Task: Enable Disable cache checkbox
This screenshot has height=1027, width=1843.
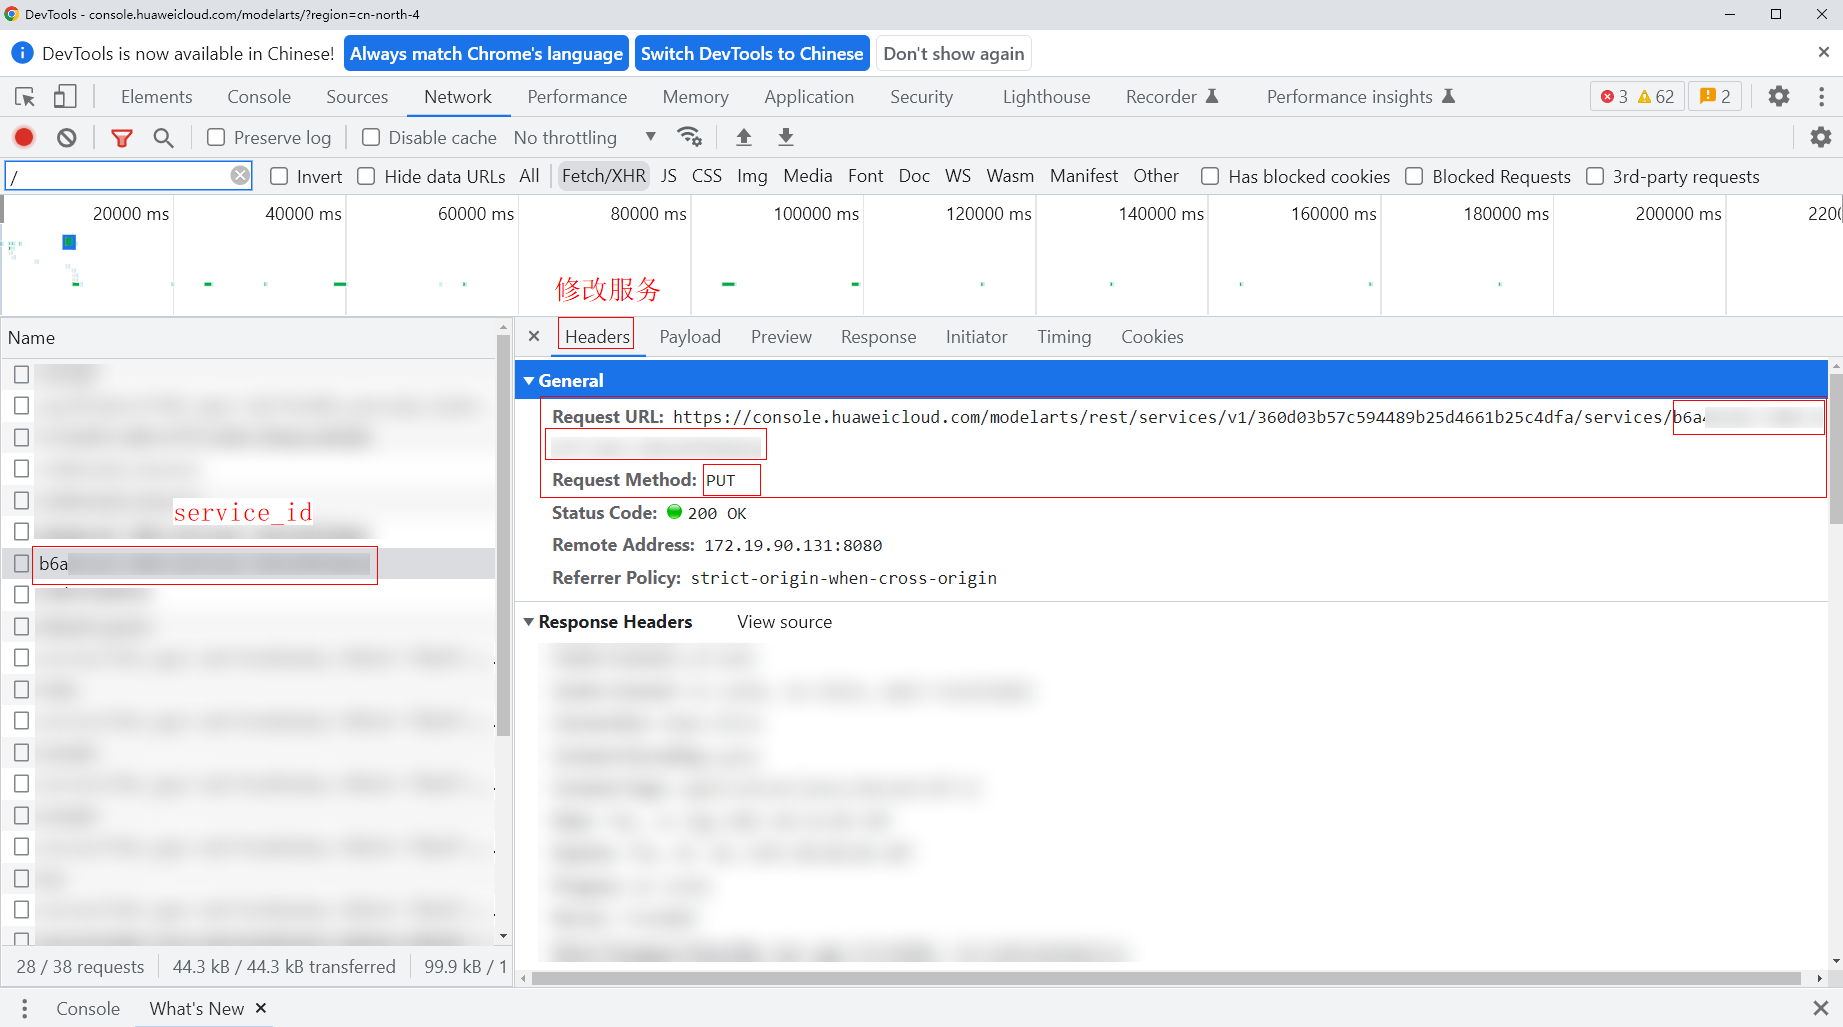Action: (371, 137)
